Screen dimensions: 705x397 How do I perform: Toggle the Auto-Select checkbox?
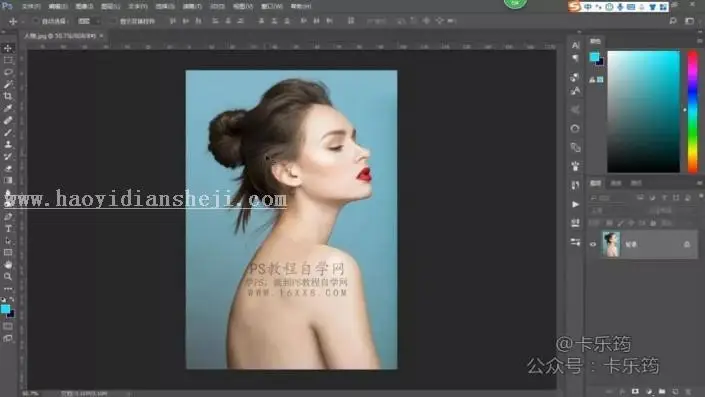(x=36, y=21)
